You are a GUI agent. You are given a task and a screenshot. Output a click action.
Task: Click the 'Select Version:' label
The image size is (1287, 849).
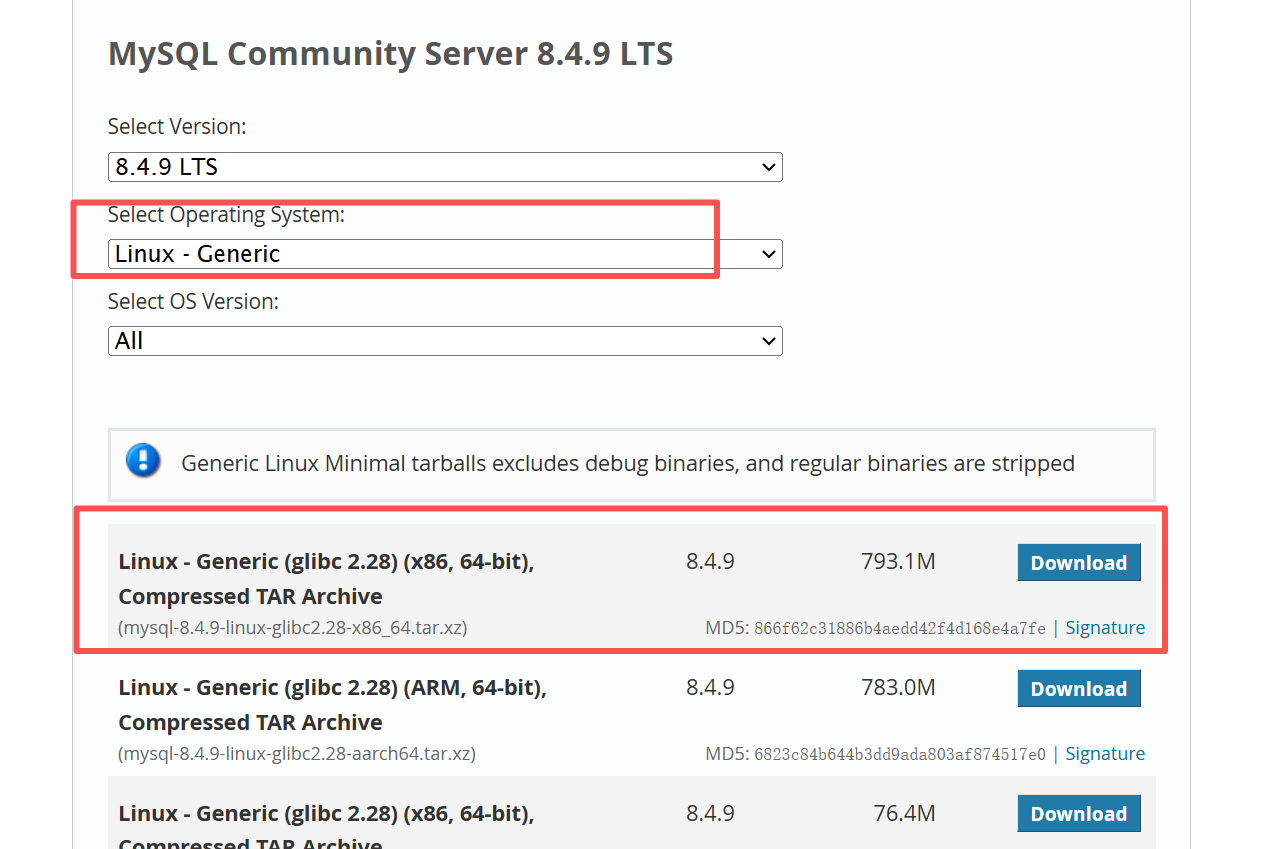tap(177, 127)
